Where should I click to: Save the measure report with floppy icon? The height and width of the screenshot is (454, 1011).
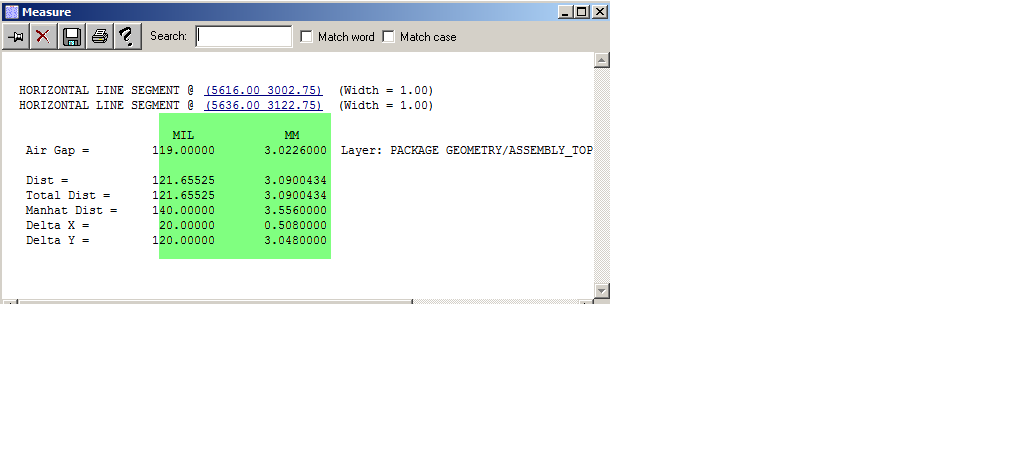(x=72, y=36)
